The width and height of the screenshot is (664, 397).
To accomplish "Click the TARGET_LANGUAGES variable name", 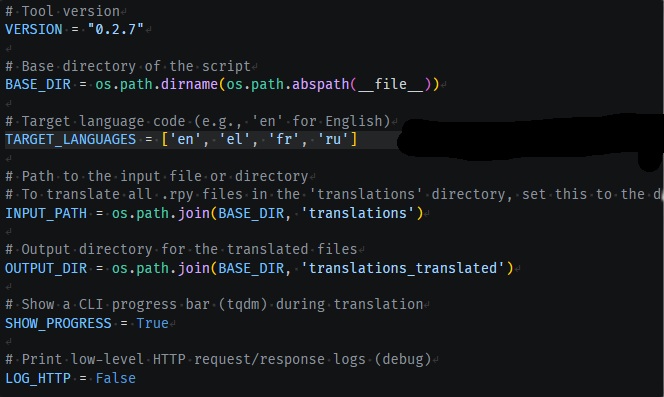I will click(x=71, y=139).
